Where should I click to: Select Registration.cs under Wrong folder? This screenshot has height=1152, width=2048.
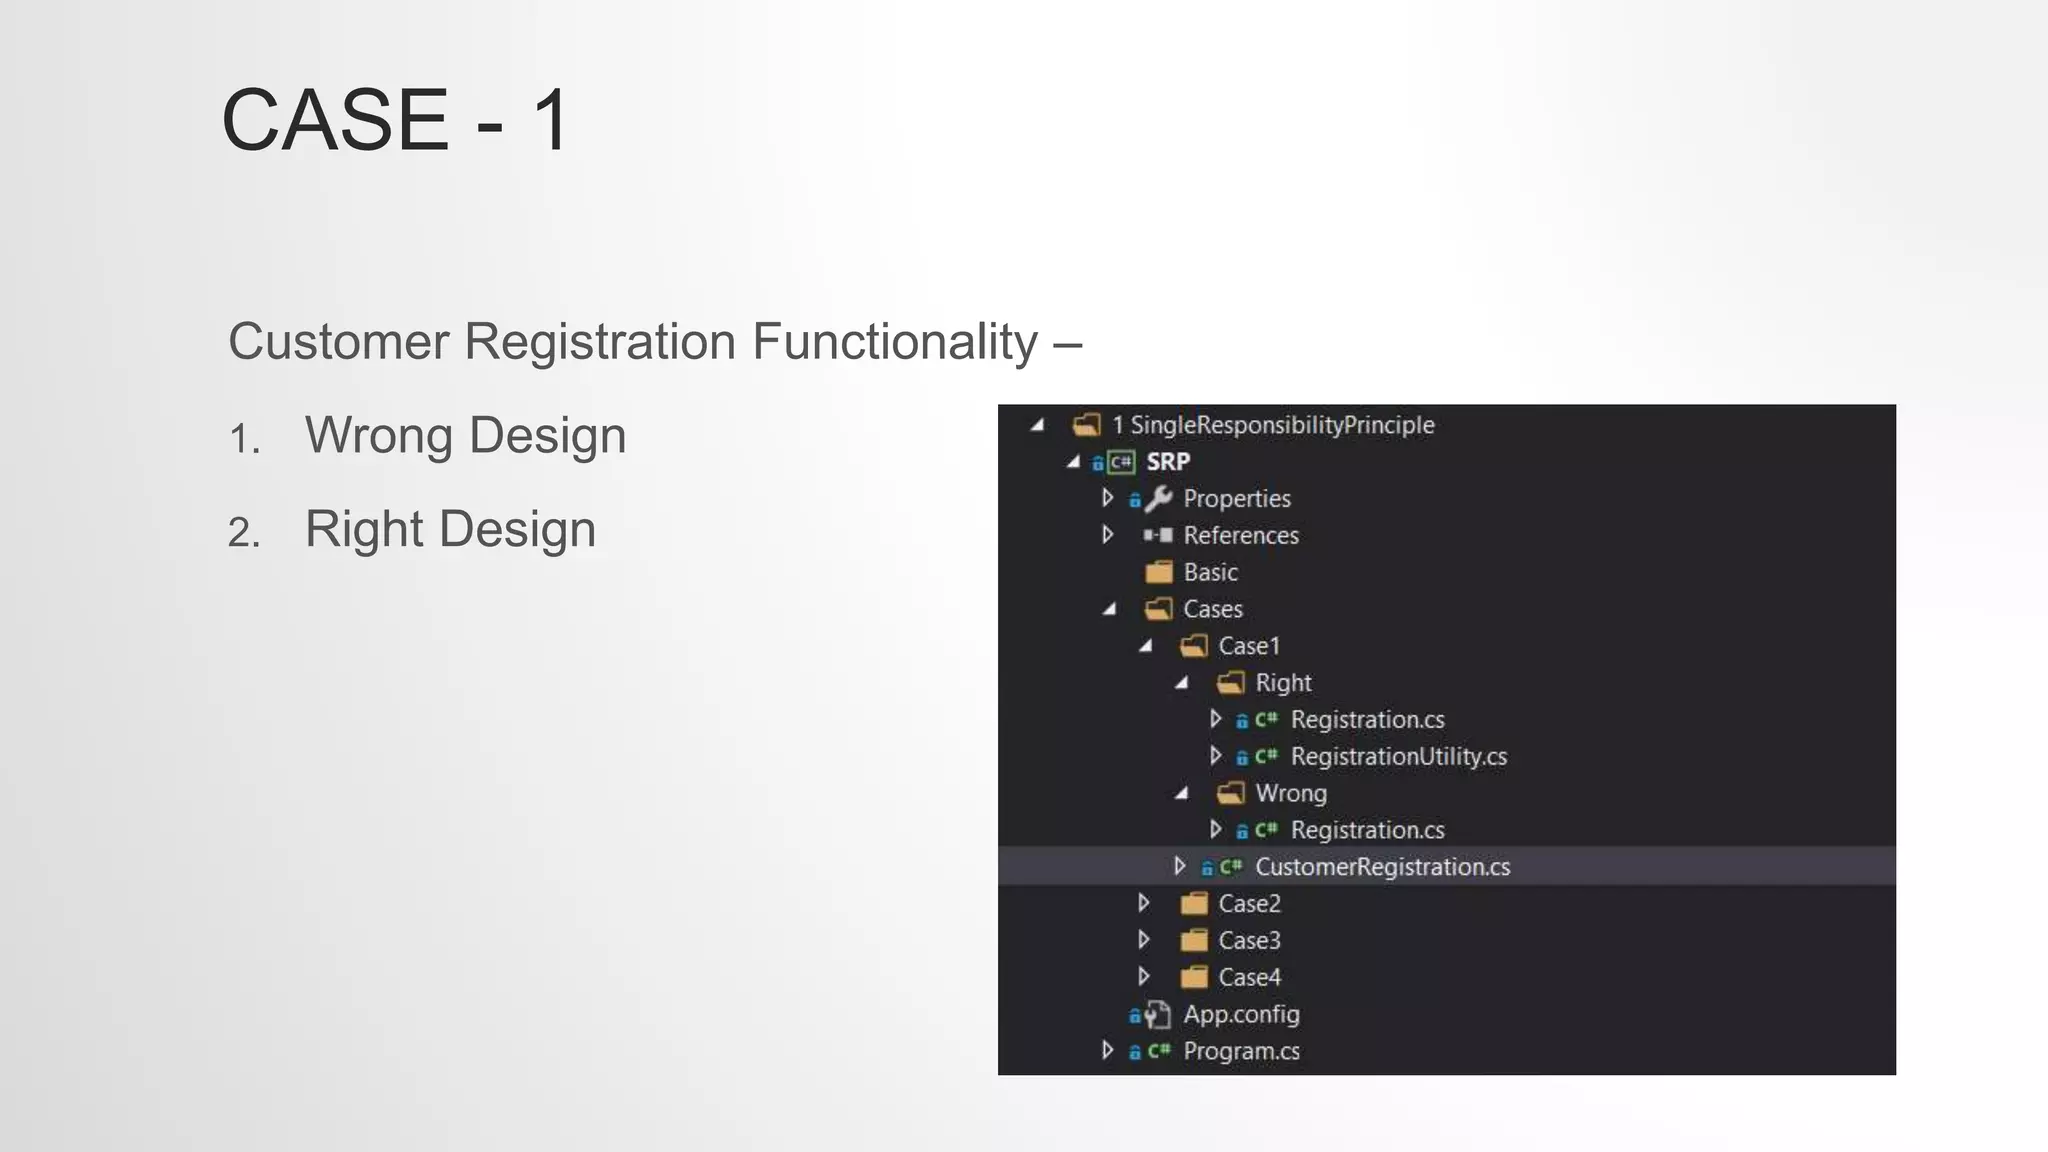(x=1367, y=830)
